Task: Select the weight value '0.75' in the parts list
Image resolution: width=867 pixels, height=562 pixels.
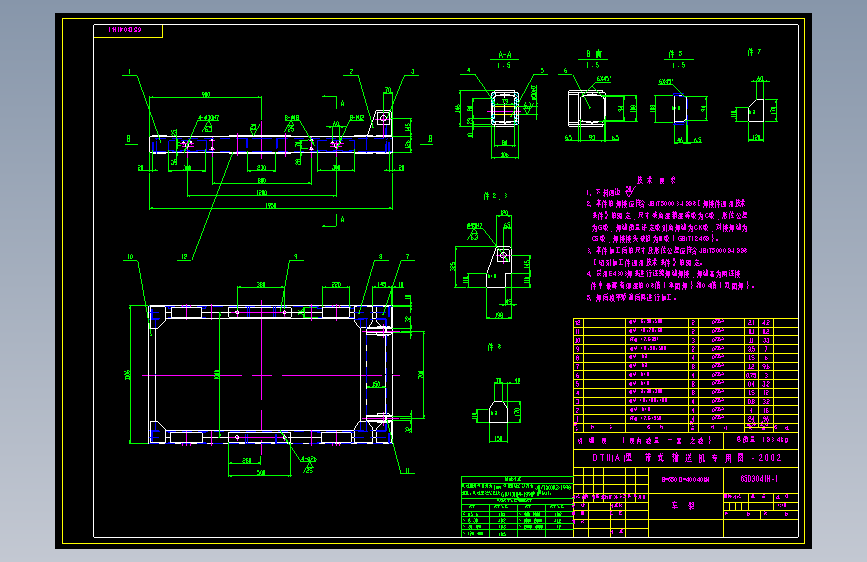Action: [750, 375]
